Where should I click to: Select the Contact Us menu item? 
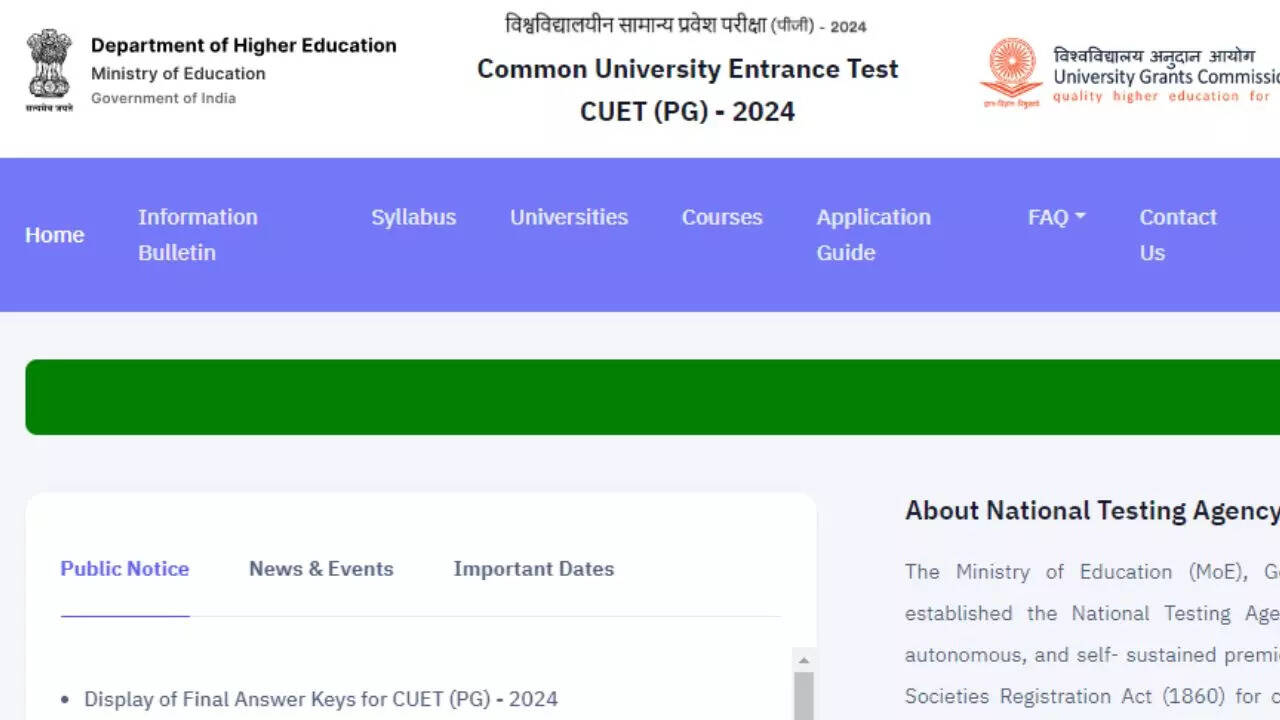(1177, 235)
